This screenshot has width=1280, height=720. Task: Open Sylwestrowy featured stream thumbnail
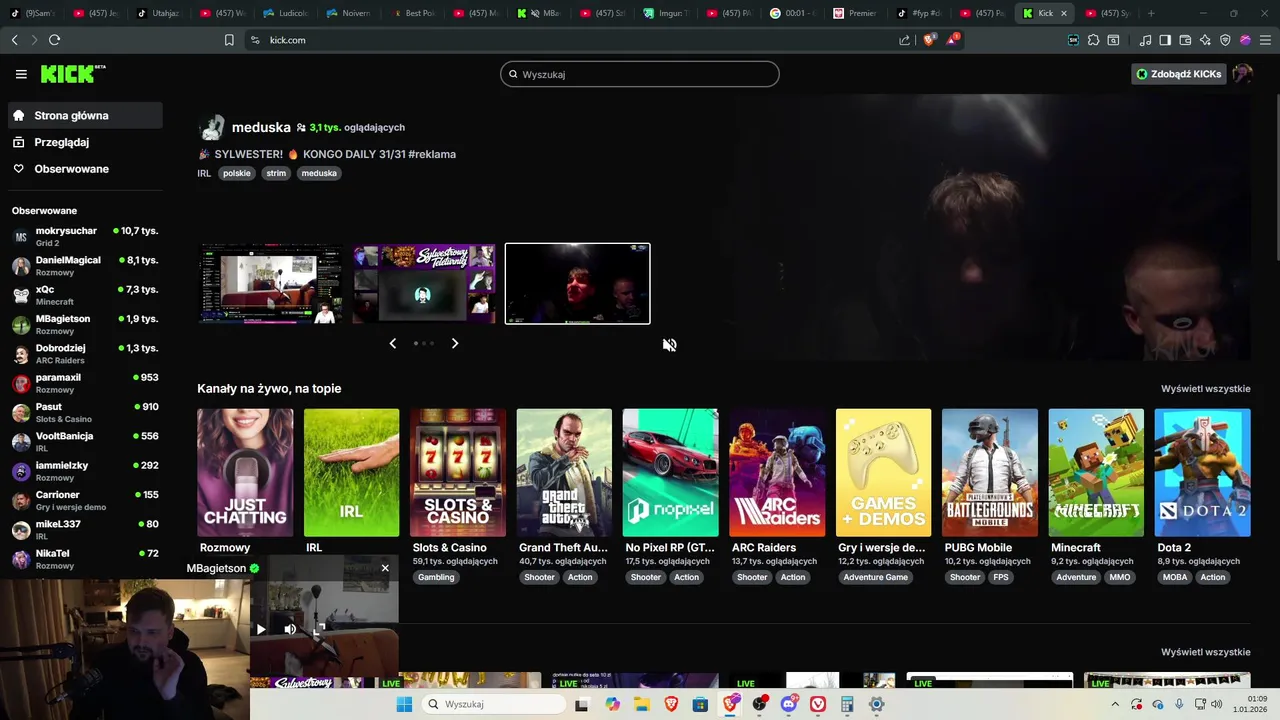(x=424, y=284)
